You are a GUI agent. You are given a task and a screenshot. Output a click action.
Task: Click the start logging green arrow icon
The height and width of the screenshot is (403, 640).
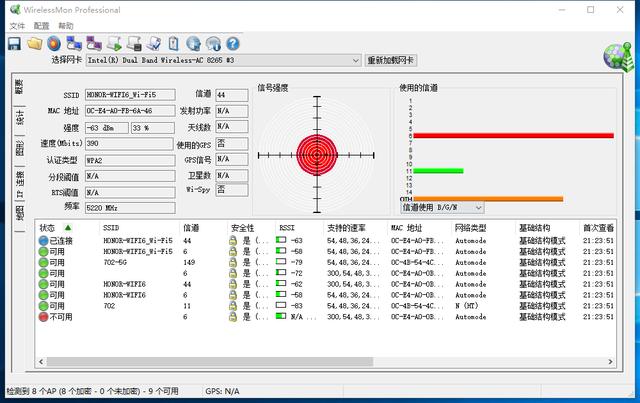114,44
